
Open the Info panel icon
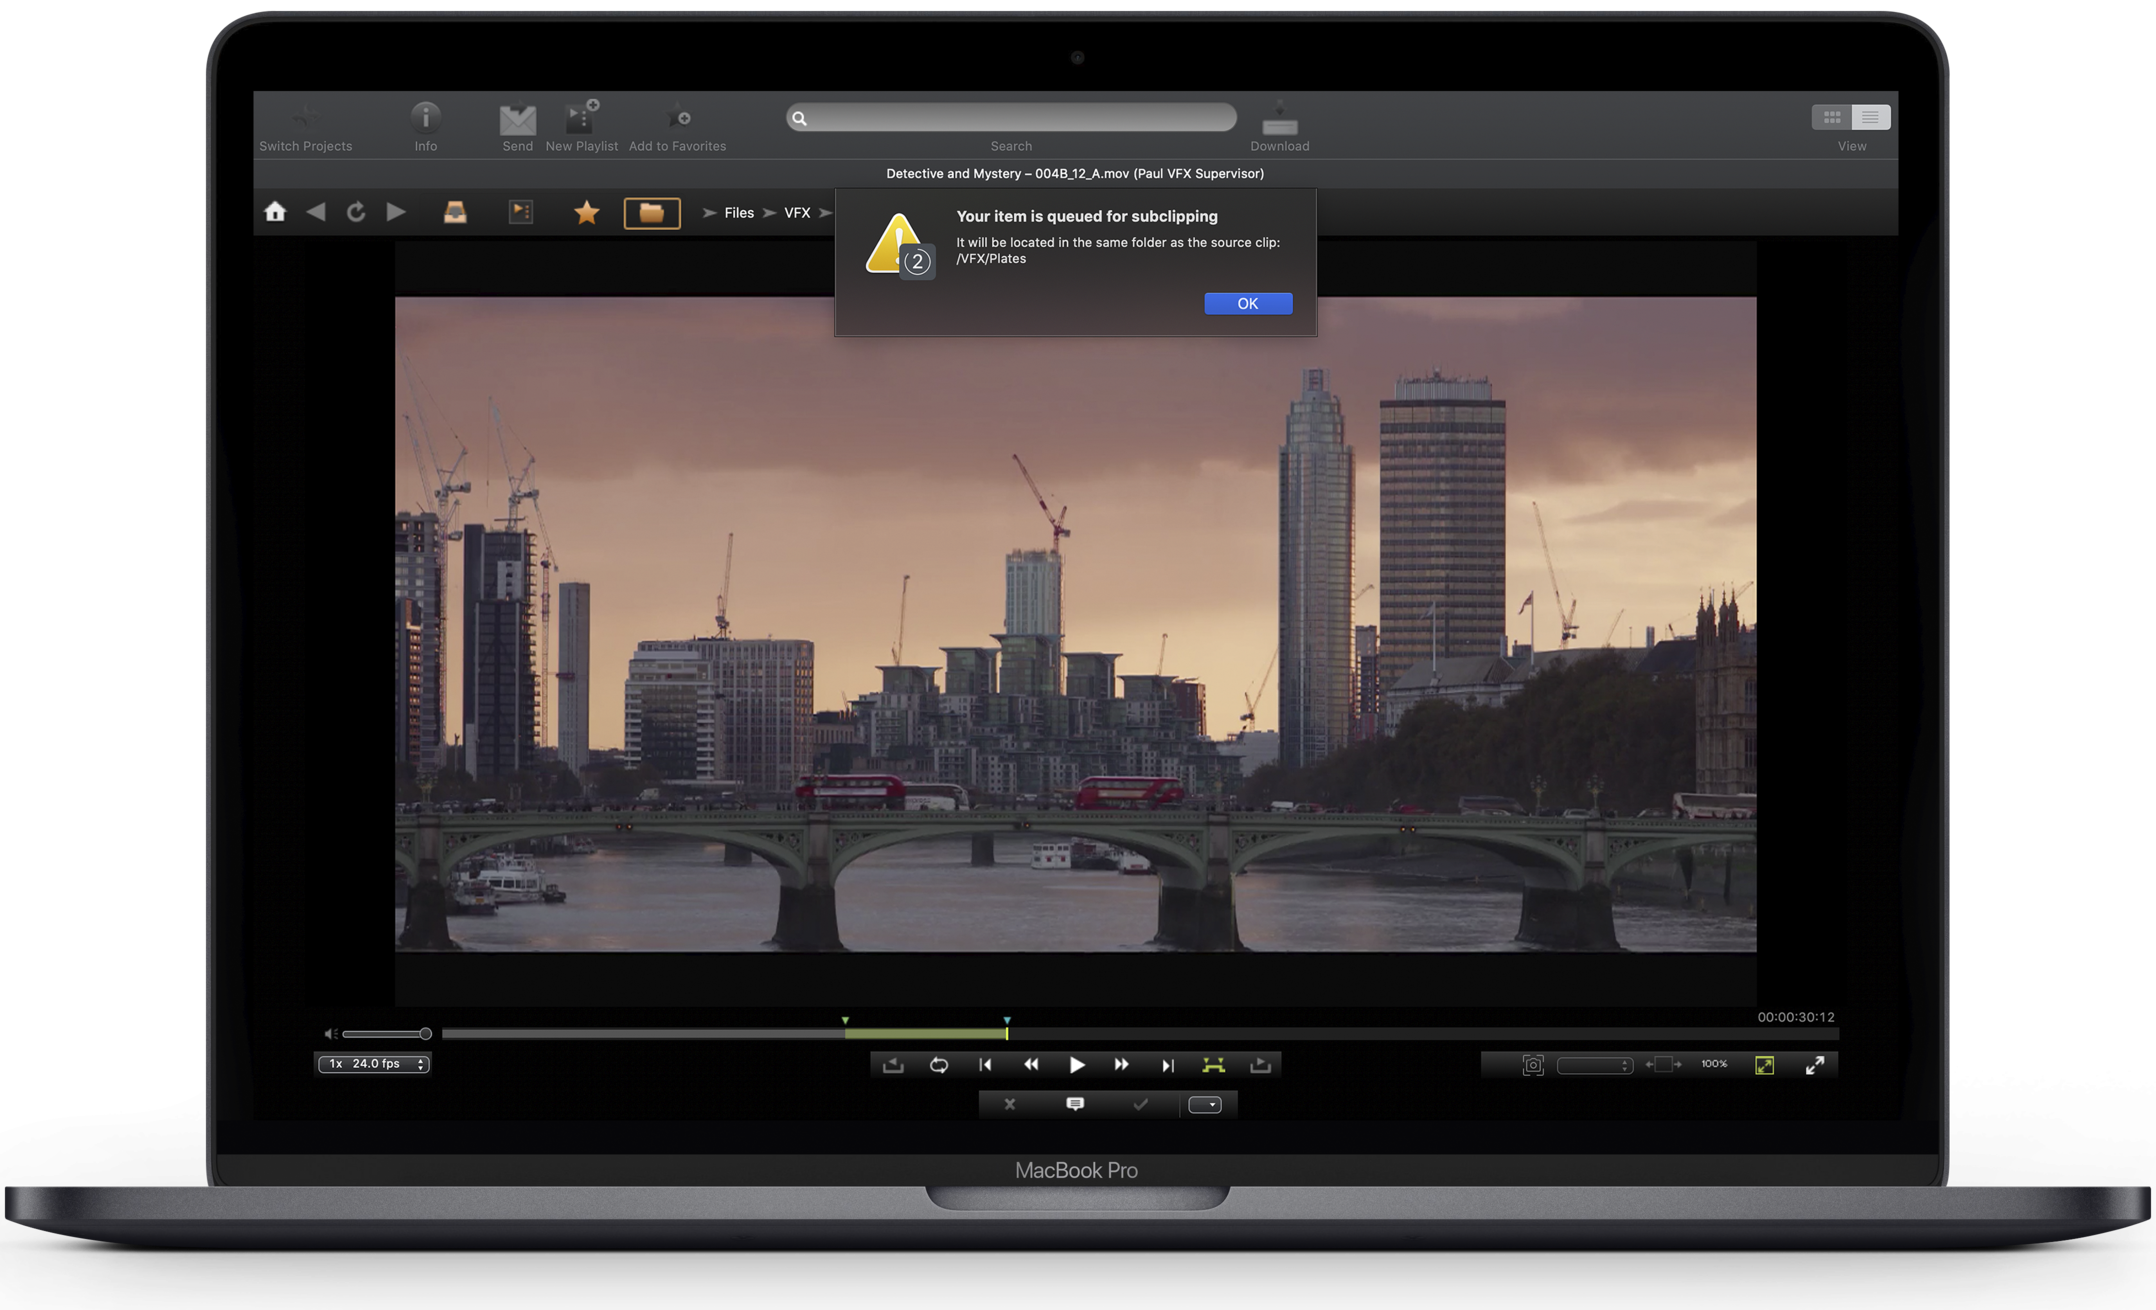[x=426, y=118]
